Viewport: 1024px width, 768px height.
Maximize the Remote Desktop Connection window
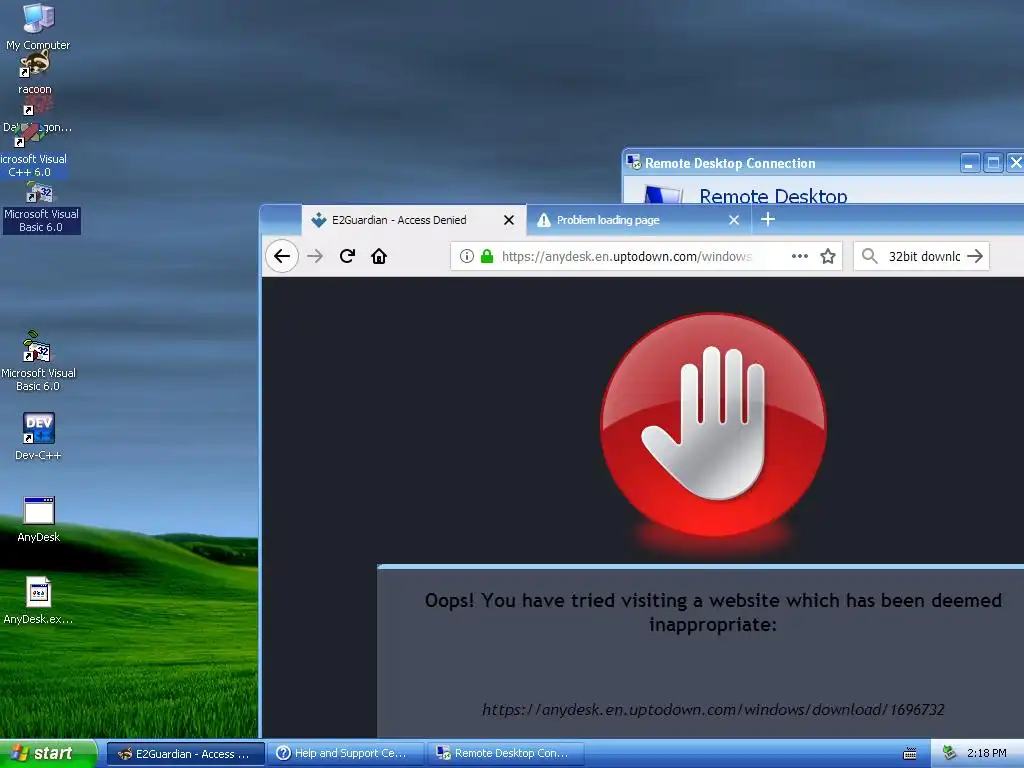click(993, 163)
